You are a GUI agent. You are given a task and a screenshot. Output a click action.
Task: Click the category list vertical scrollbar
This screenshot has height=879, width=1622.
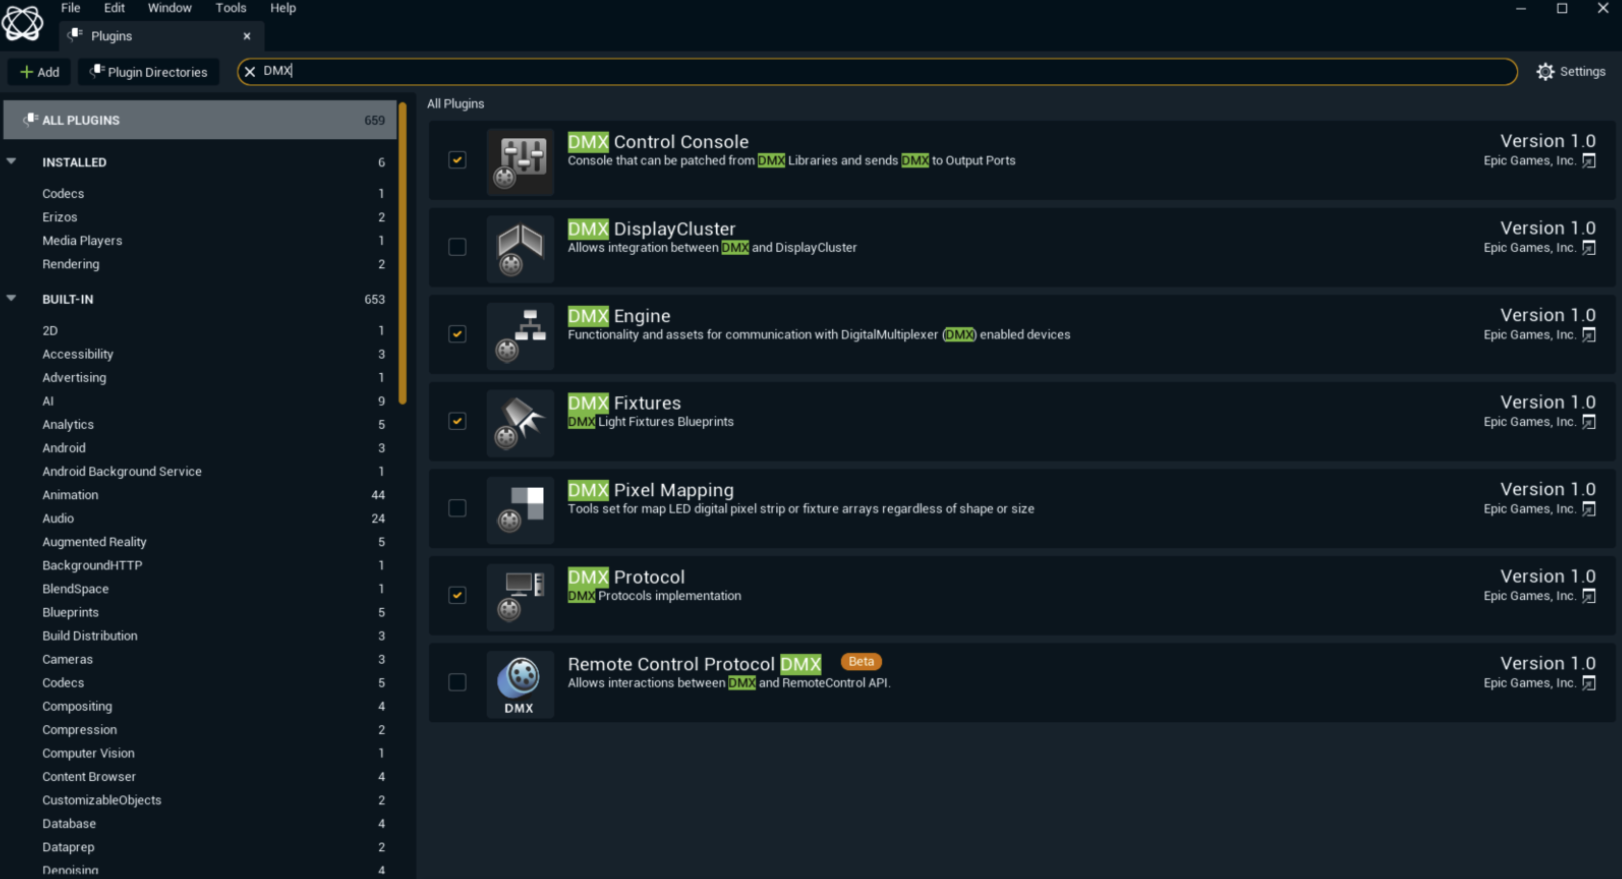point(402,250)
